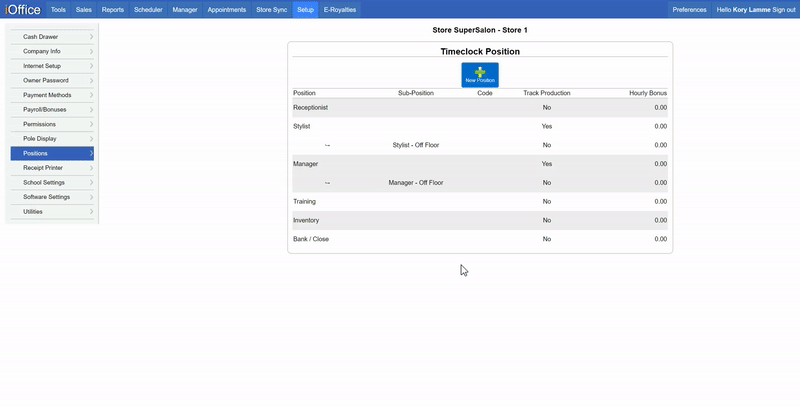This screenshot has width=800, height=406.
Task: Open the Sales menu
Action: tap(84, 10)
